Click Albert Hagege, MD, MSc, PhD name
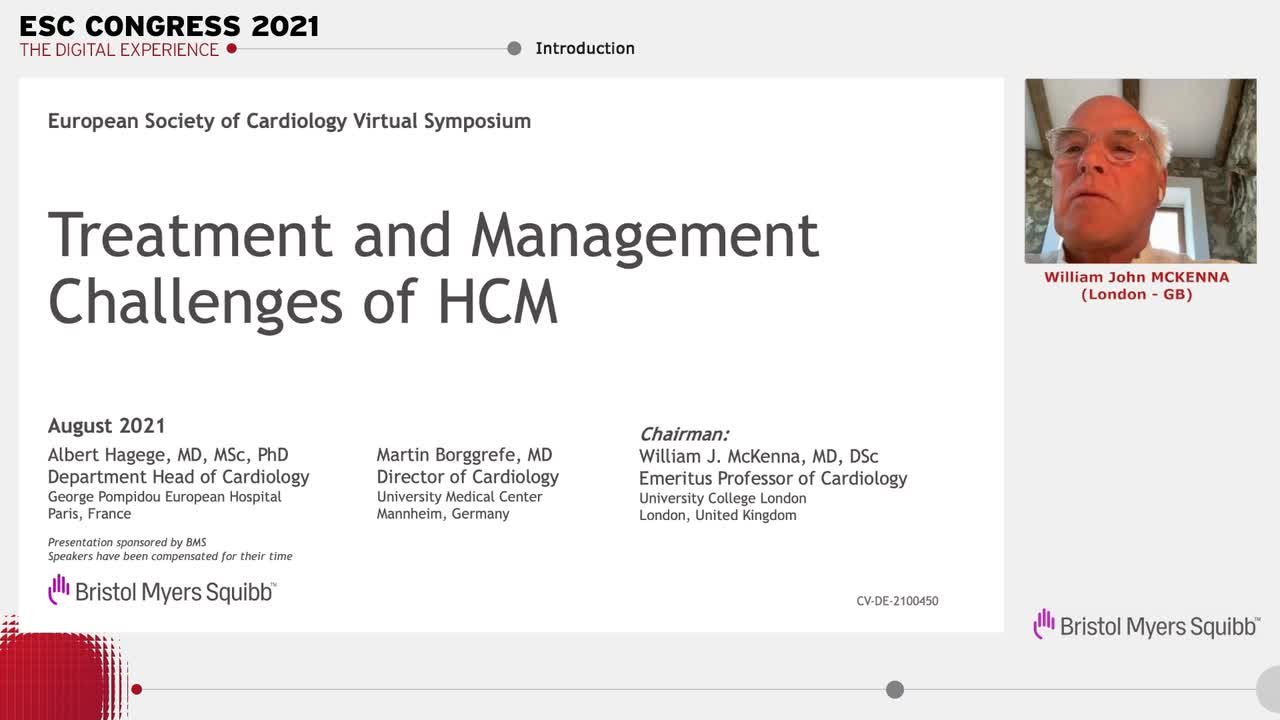The height and width of the screenshot is (720, 1280). coord(168,455)
